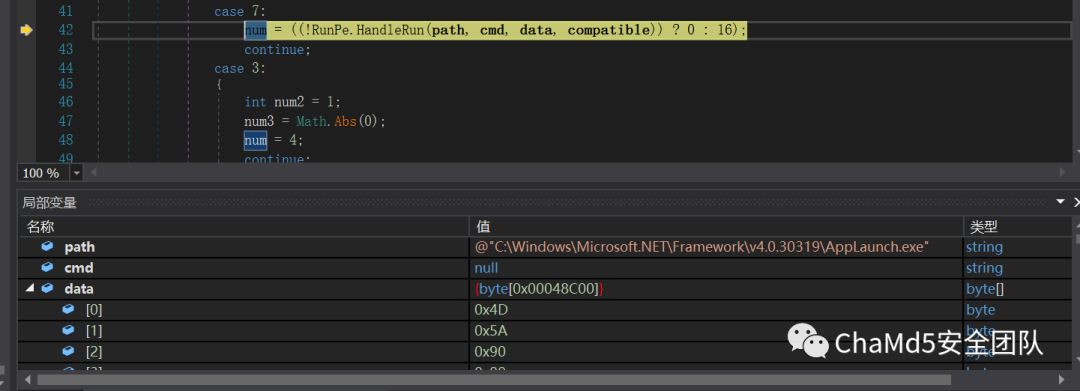Click the yellow current-statement arrow in gutter
This screenshot has width=1080, height=391.
click(26, 30)
